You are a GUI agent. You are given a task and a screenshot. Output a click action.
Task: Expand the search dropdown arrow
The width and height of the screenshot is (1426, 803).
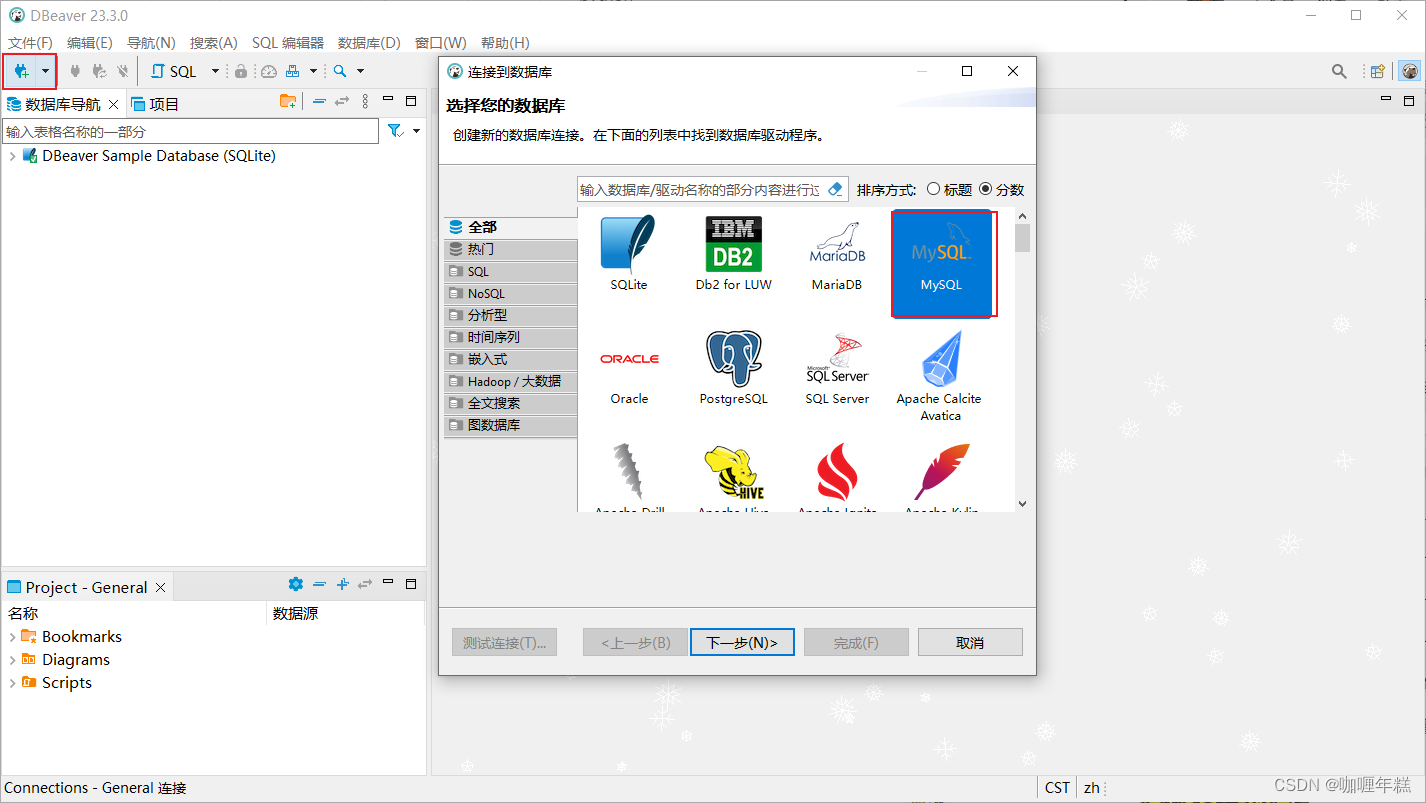361,71
